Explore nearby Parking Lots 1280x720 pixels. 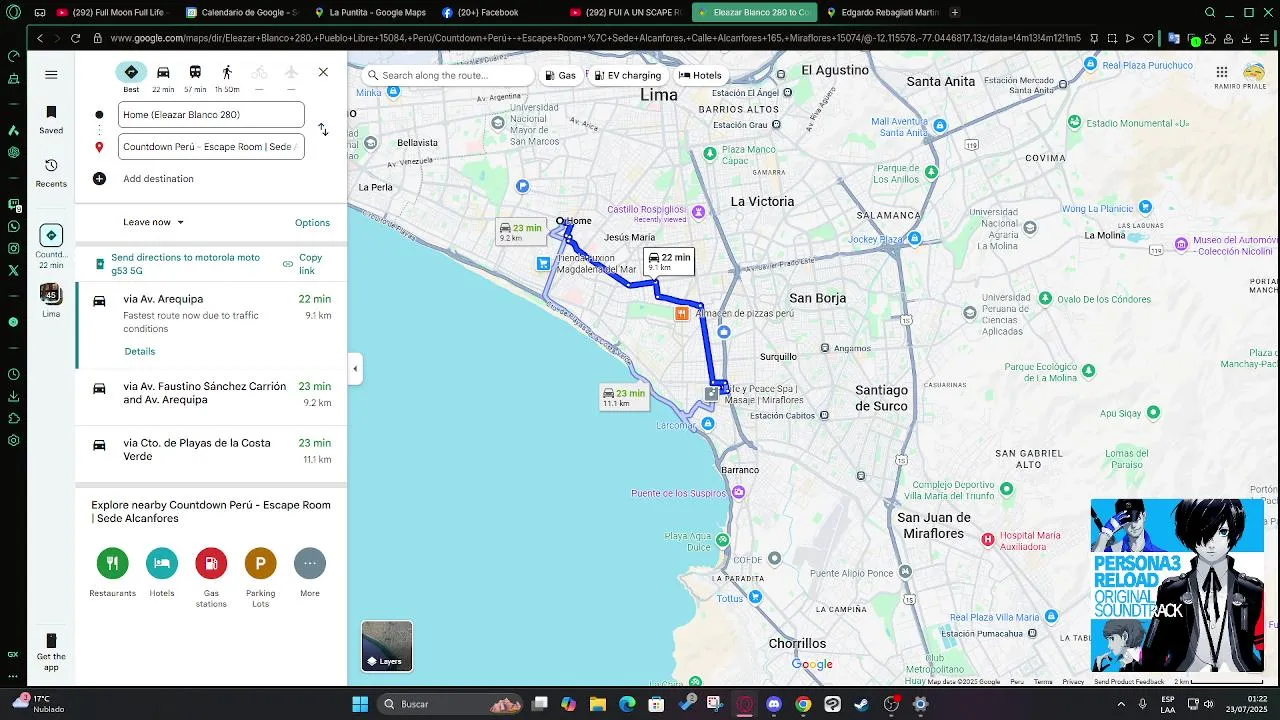260,578
